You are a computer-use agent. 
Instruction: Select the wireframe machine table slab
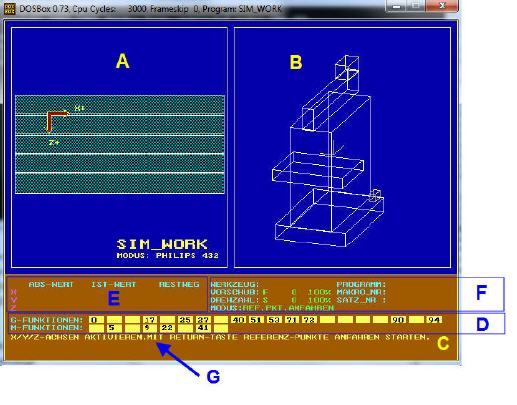pos(318,170)
